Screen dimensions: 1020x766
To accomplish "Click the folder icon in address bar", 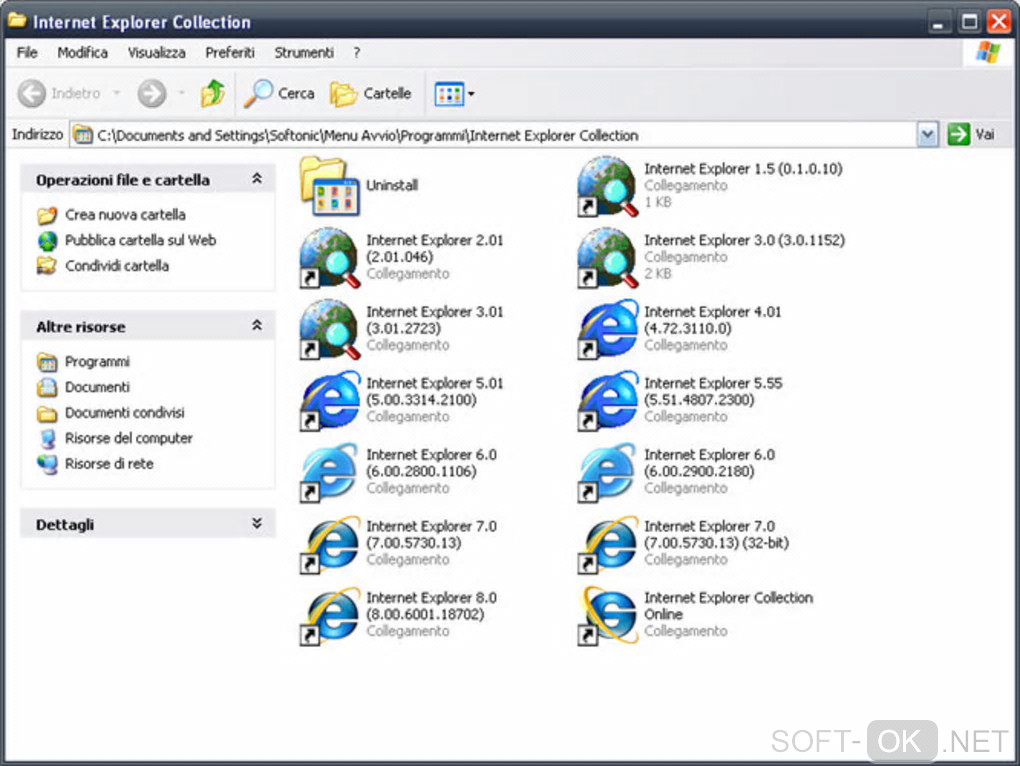I will [x=83, y=135].
